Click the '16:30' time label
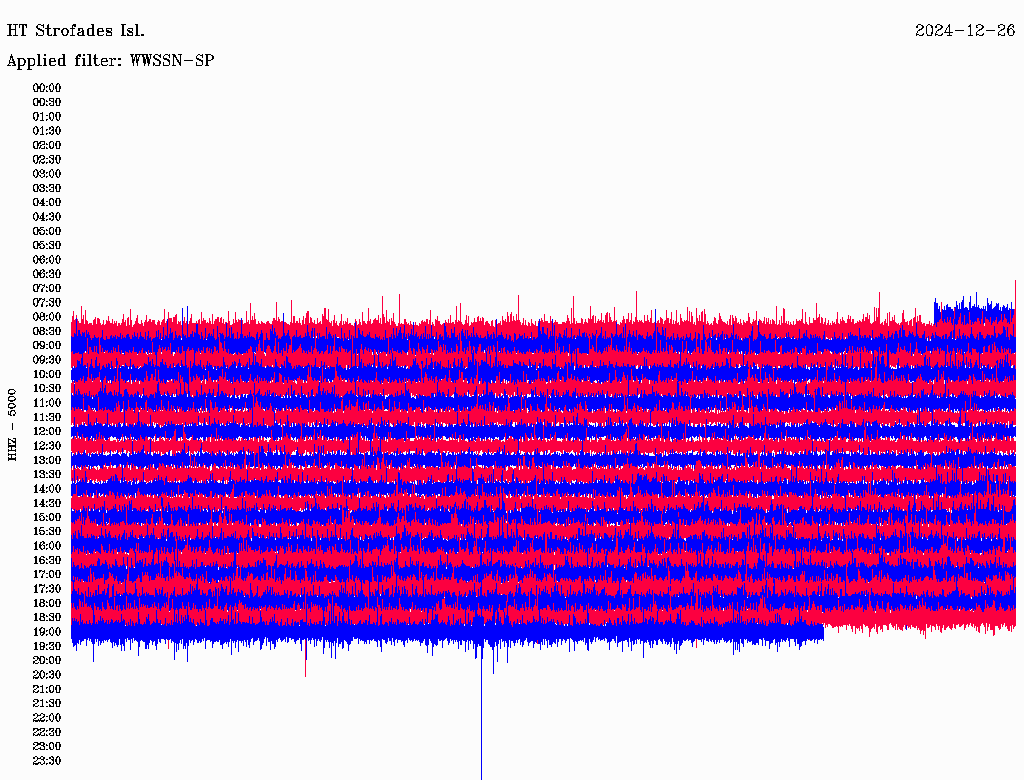The image size is (1024, 780). pos(47,561)
